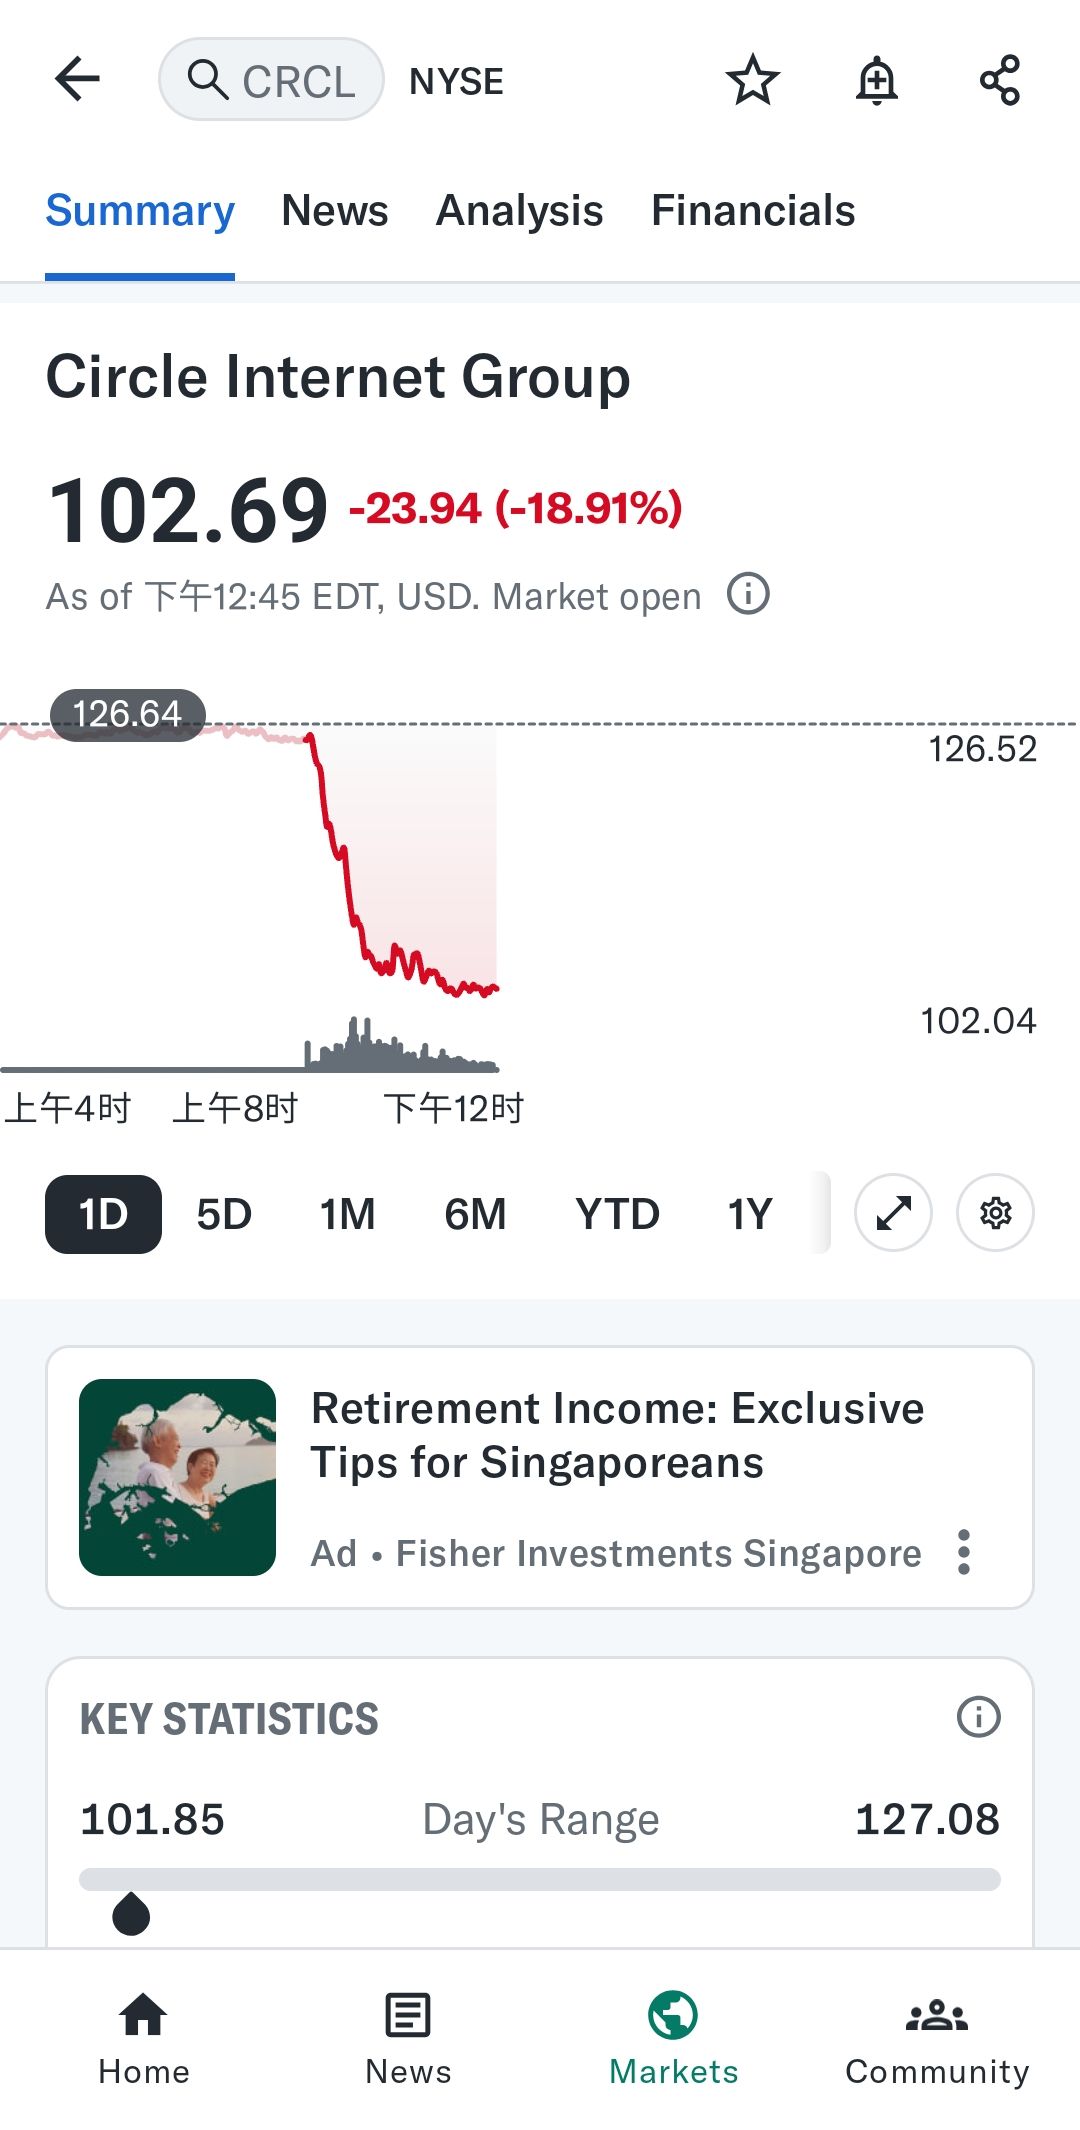Choose the YTD chart range
This screenshot has height=2130, width=1080.
[x=617, y=1214]
